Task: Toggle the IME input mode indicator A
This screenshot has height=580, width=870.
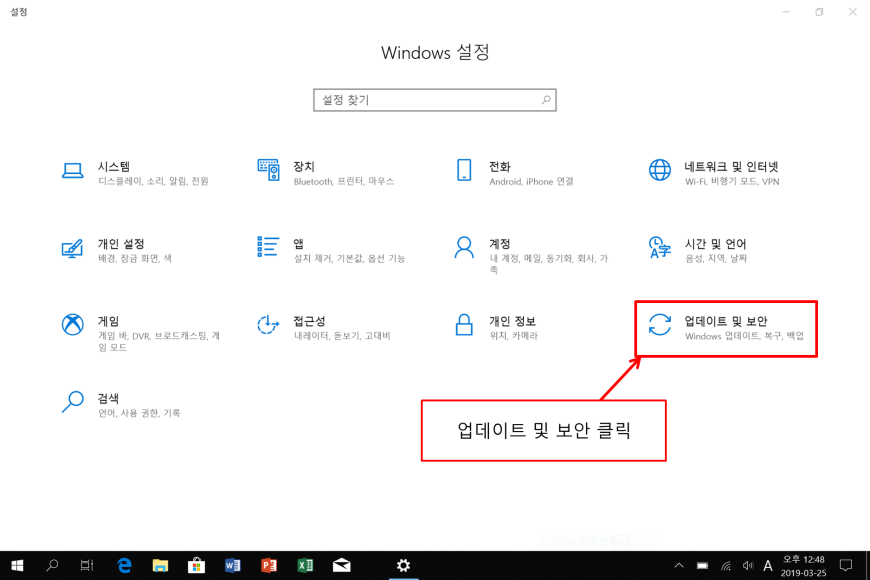Action: (768, 566)
